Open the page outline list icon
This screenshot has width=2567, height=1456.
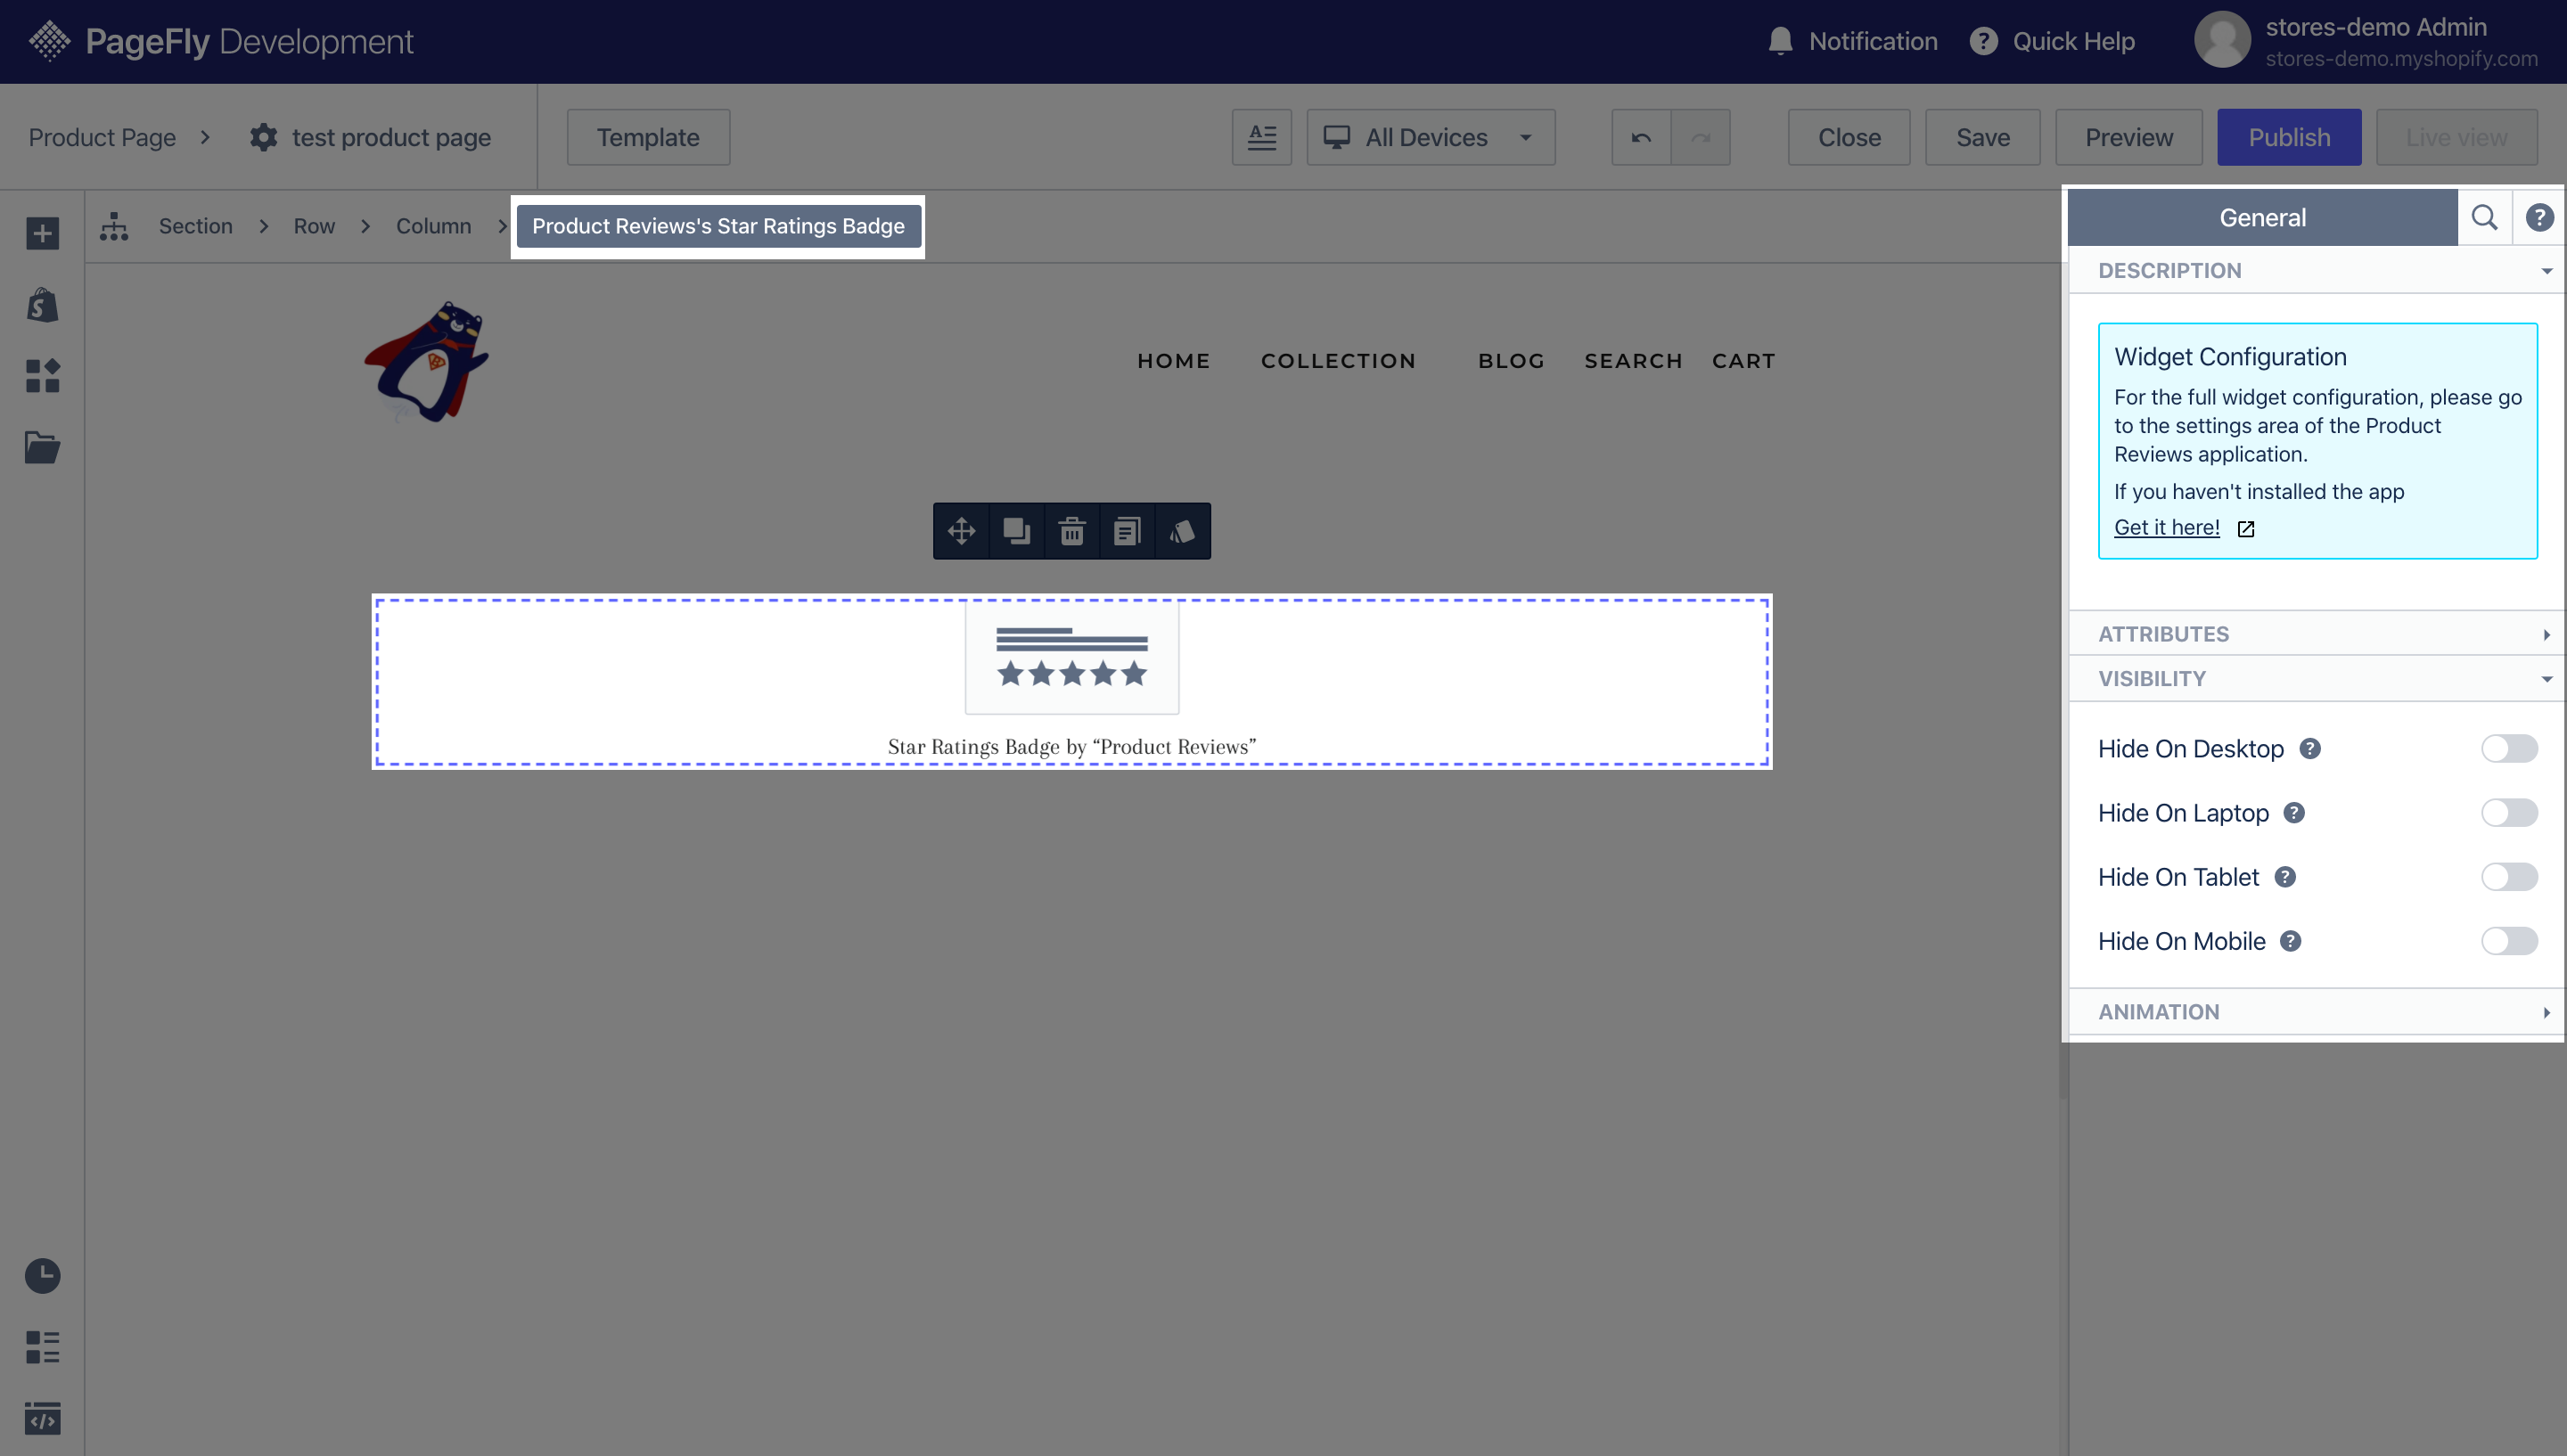pyautogui.click(x=42, y=1347)
